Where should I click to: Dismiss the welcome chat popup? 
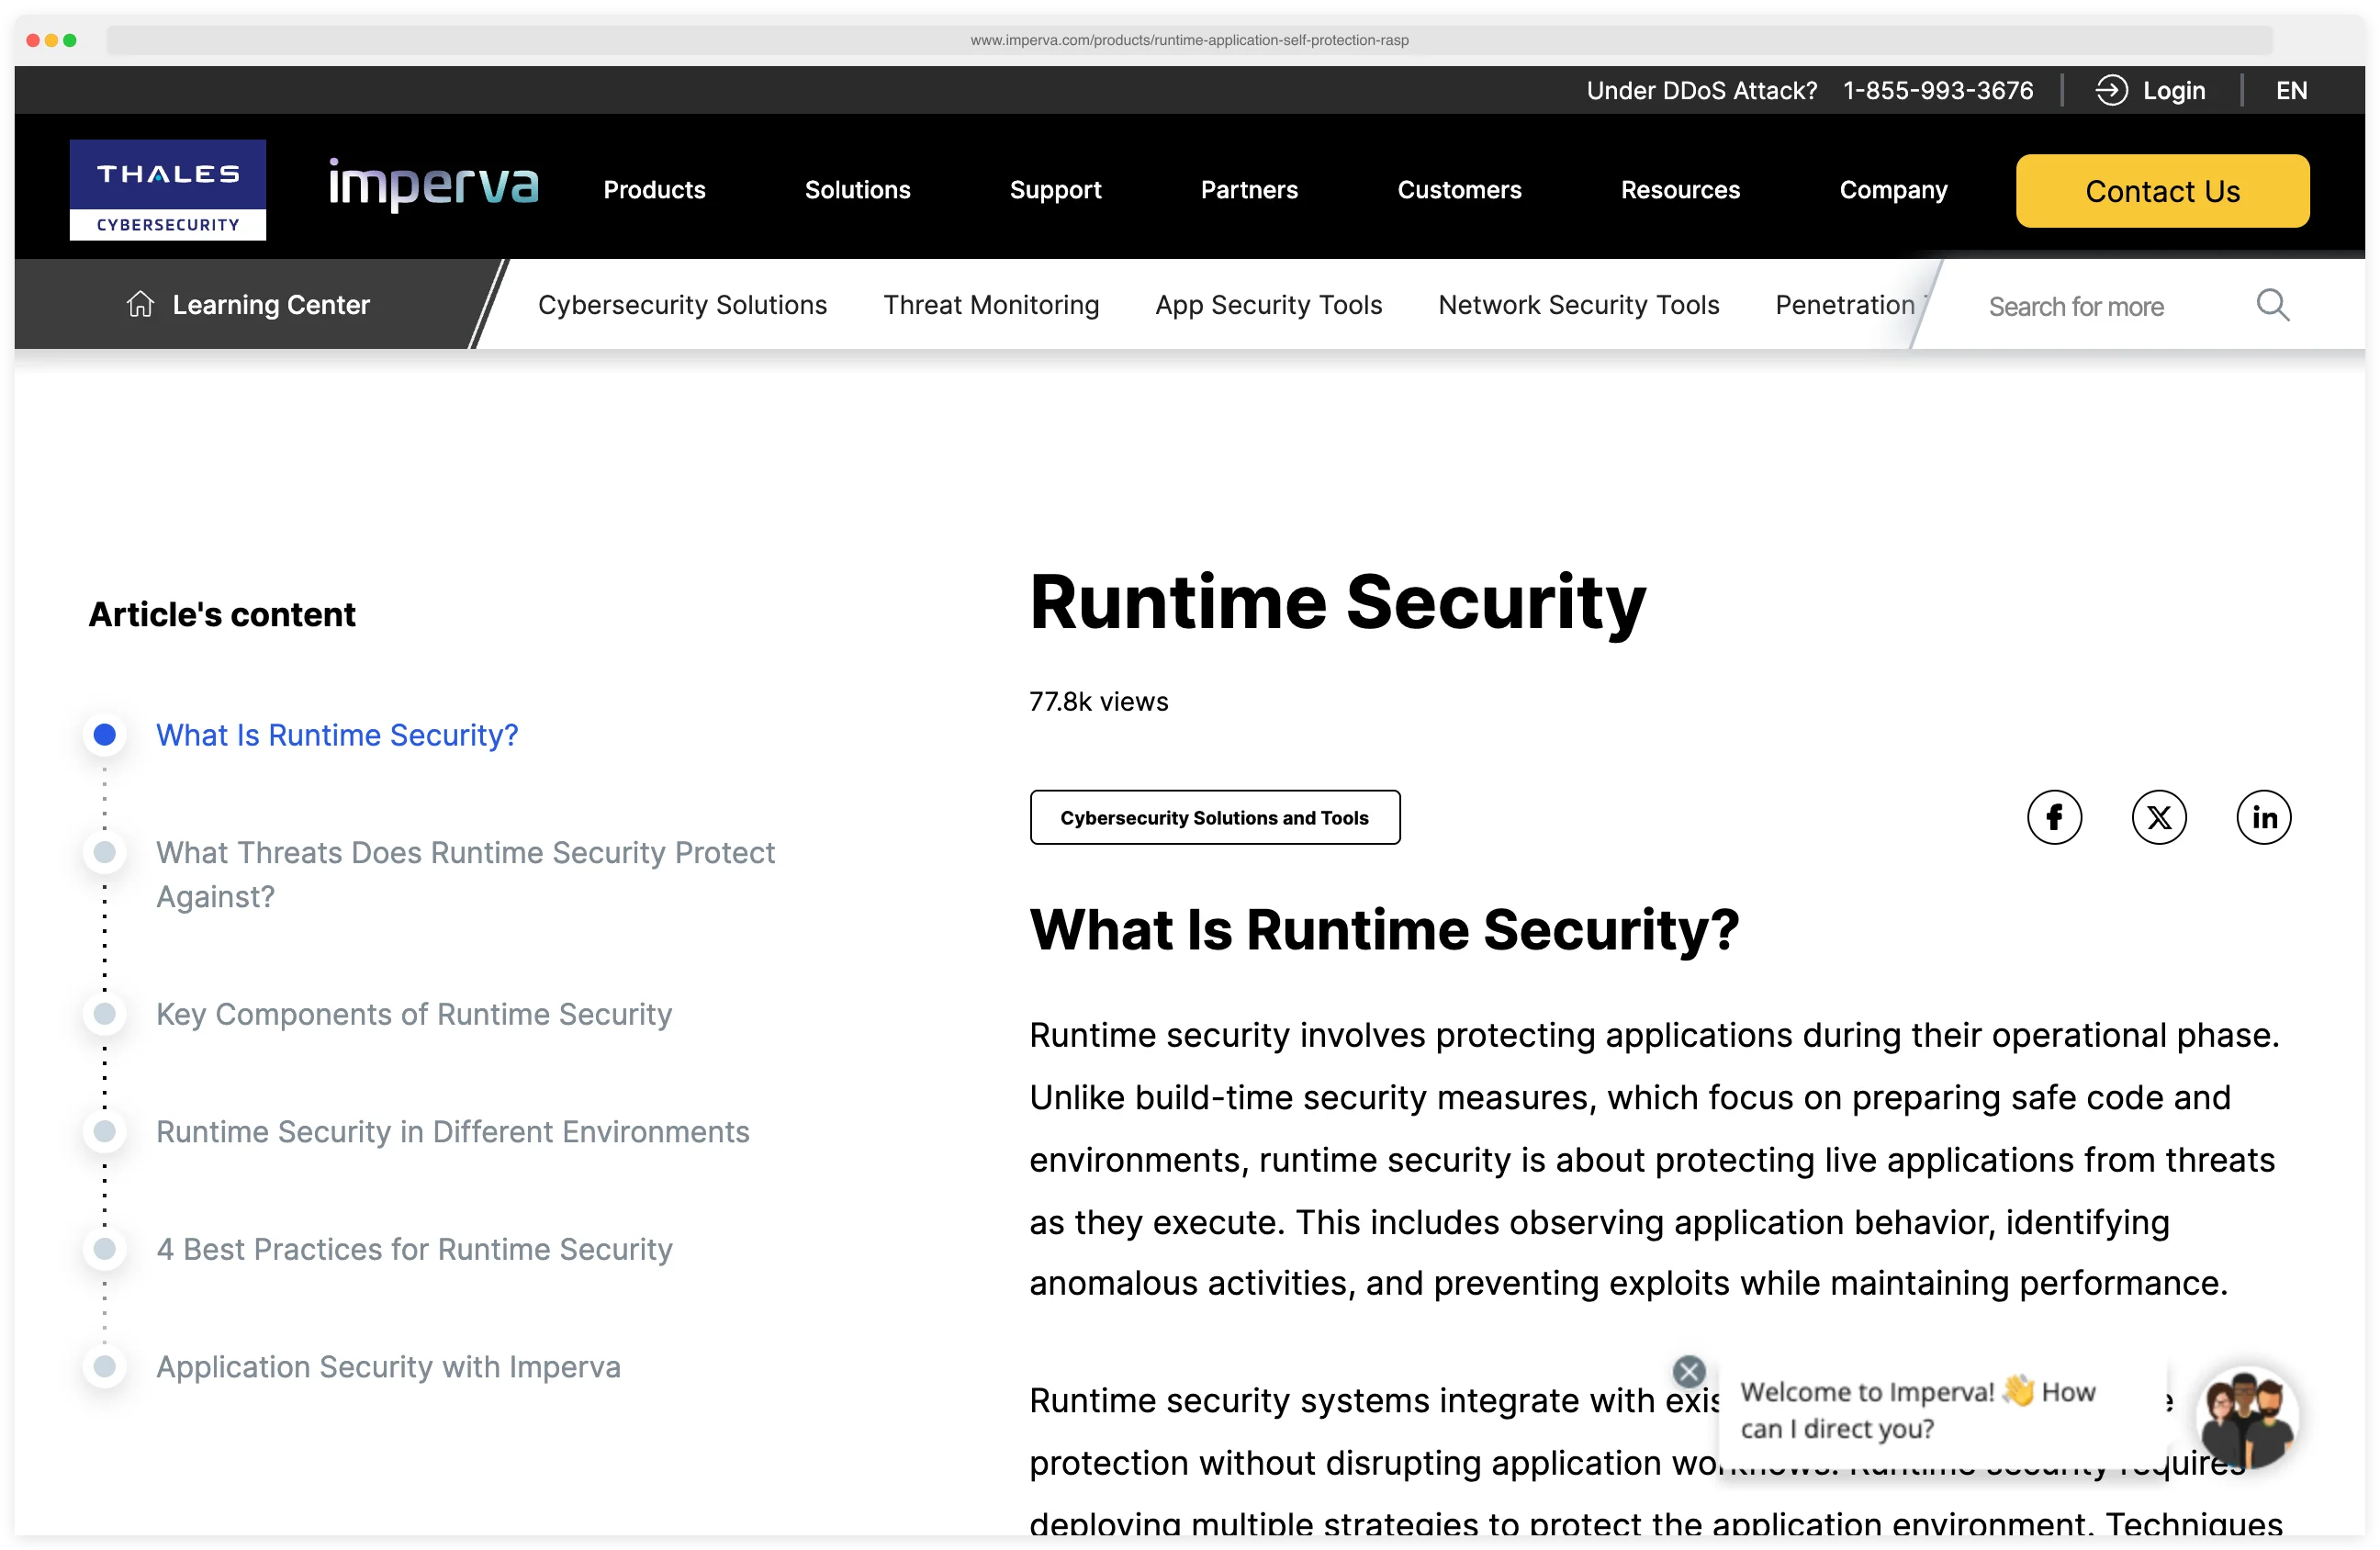[1688, 1371]
